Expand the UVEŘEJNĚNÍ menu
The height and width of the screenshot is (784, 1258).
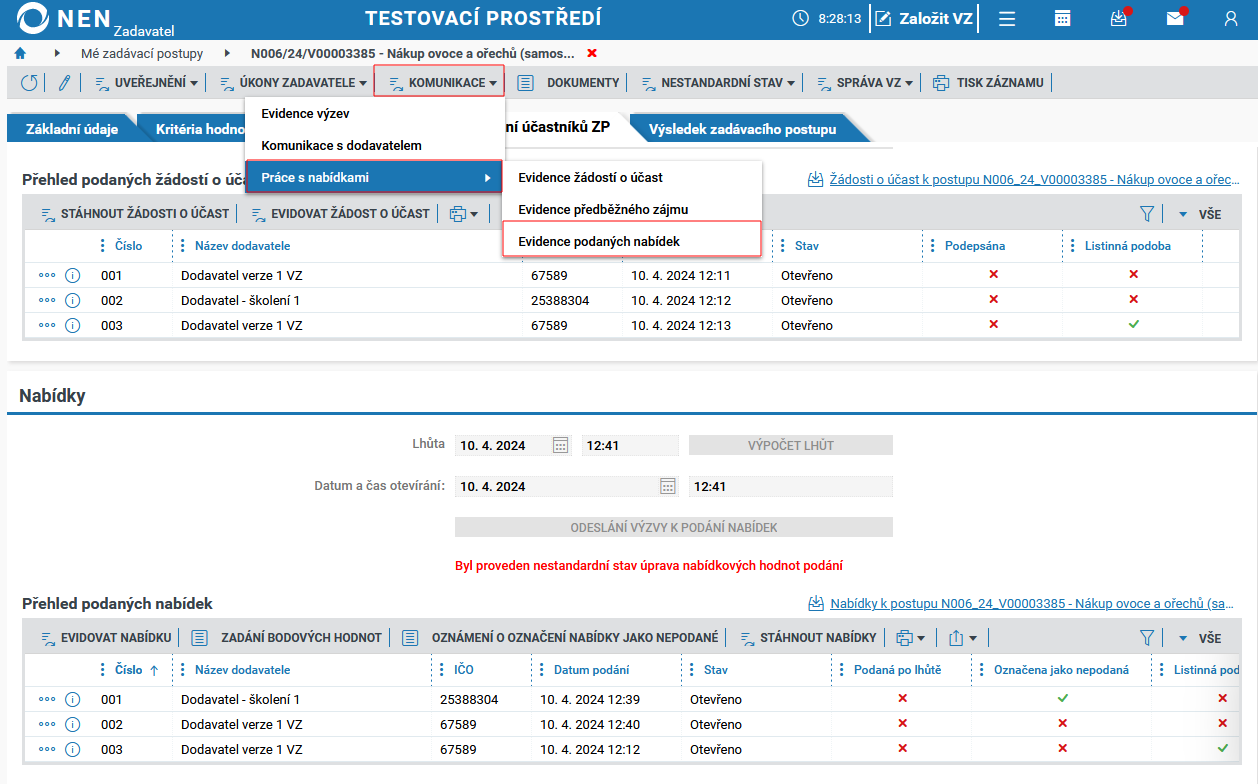click(x=146, y=83)
